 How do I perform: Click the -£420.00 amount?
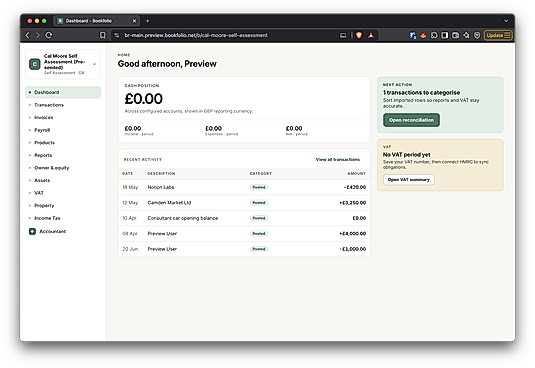pyautogui.click(x=355, y=187)
